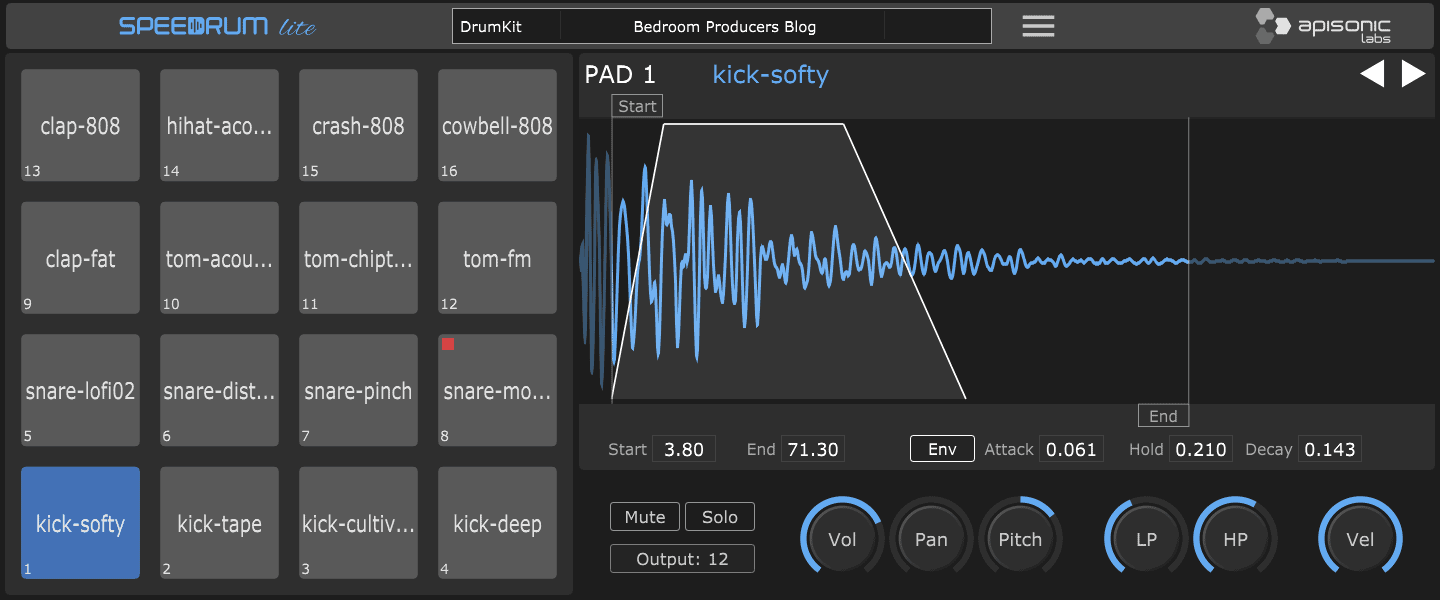Trigger the clap-808 pad
This screenshot has height=600, width=1440.
click(x=80, y=126)
